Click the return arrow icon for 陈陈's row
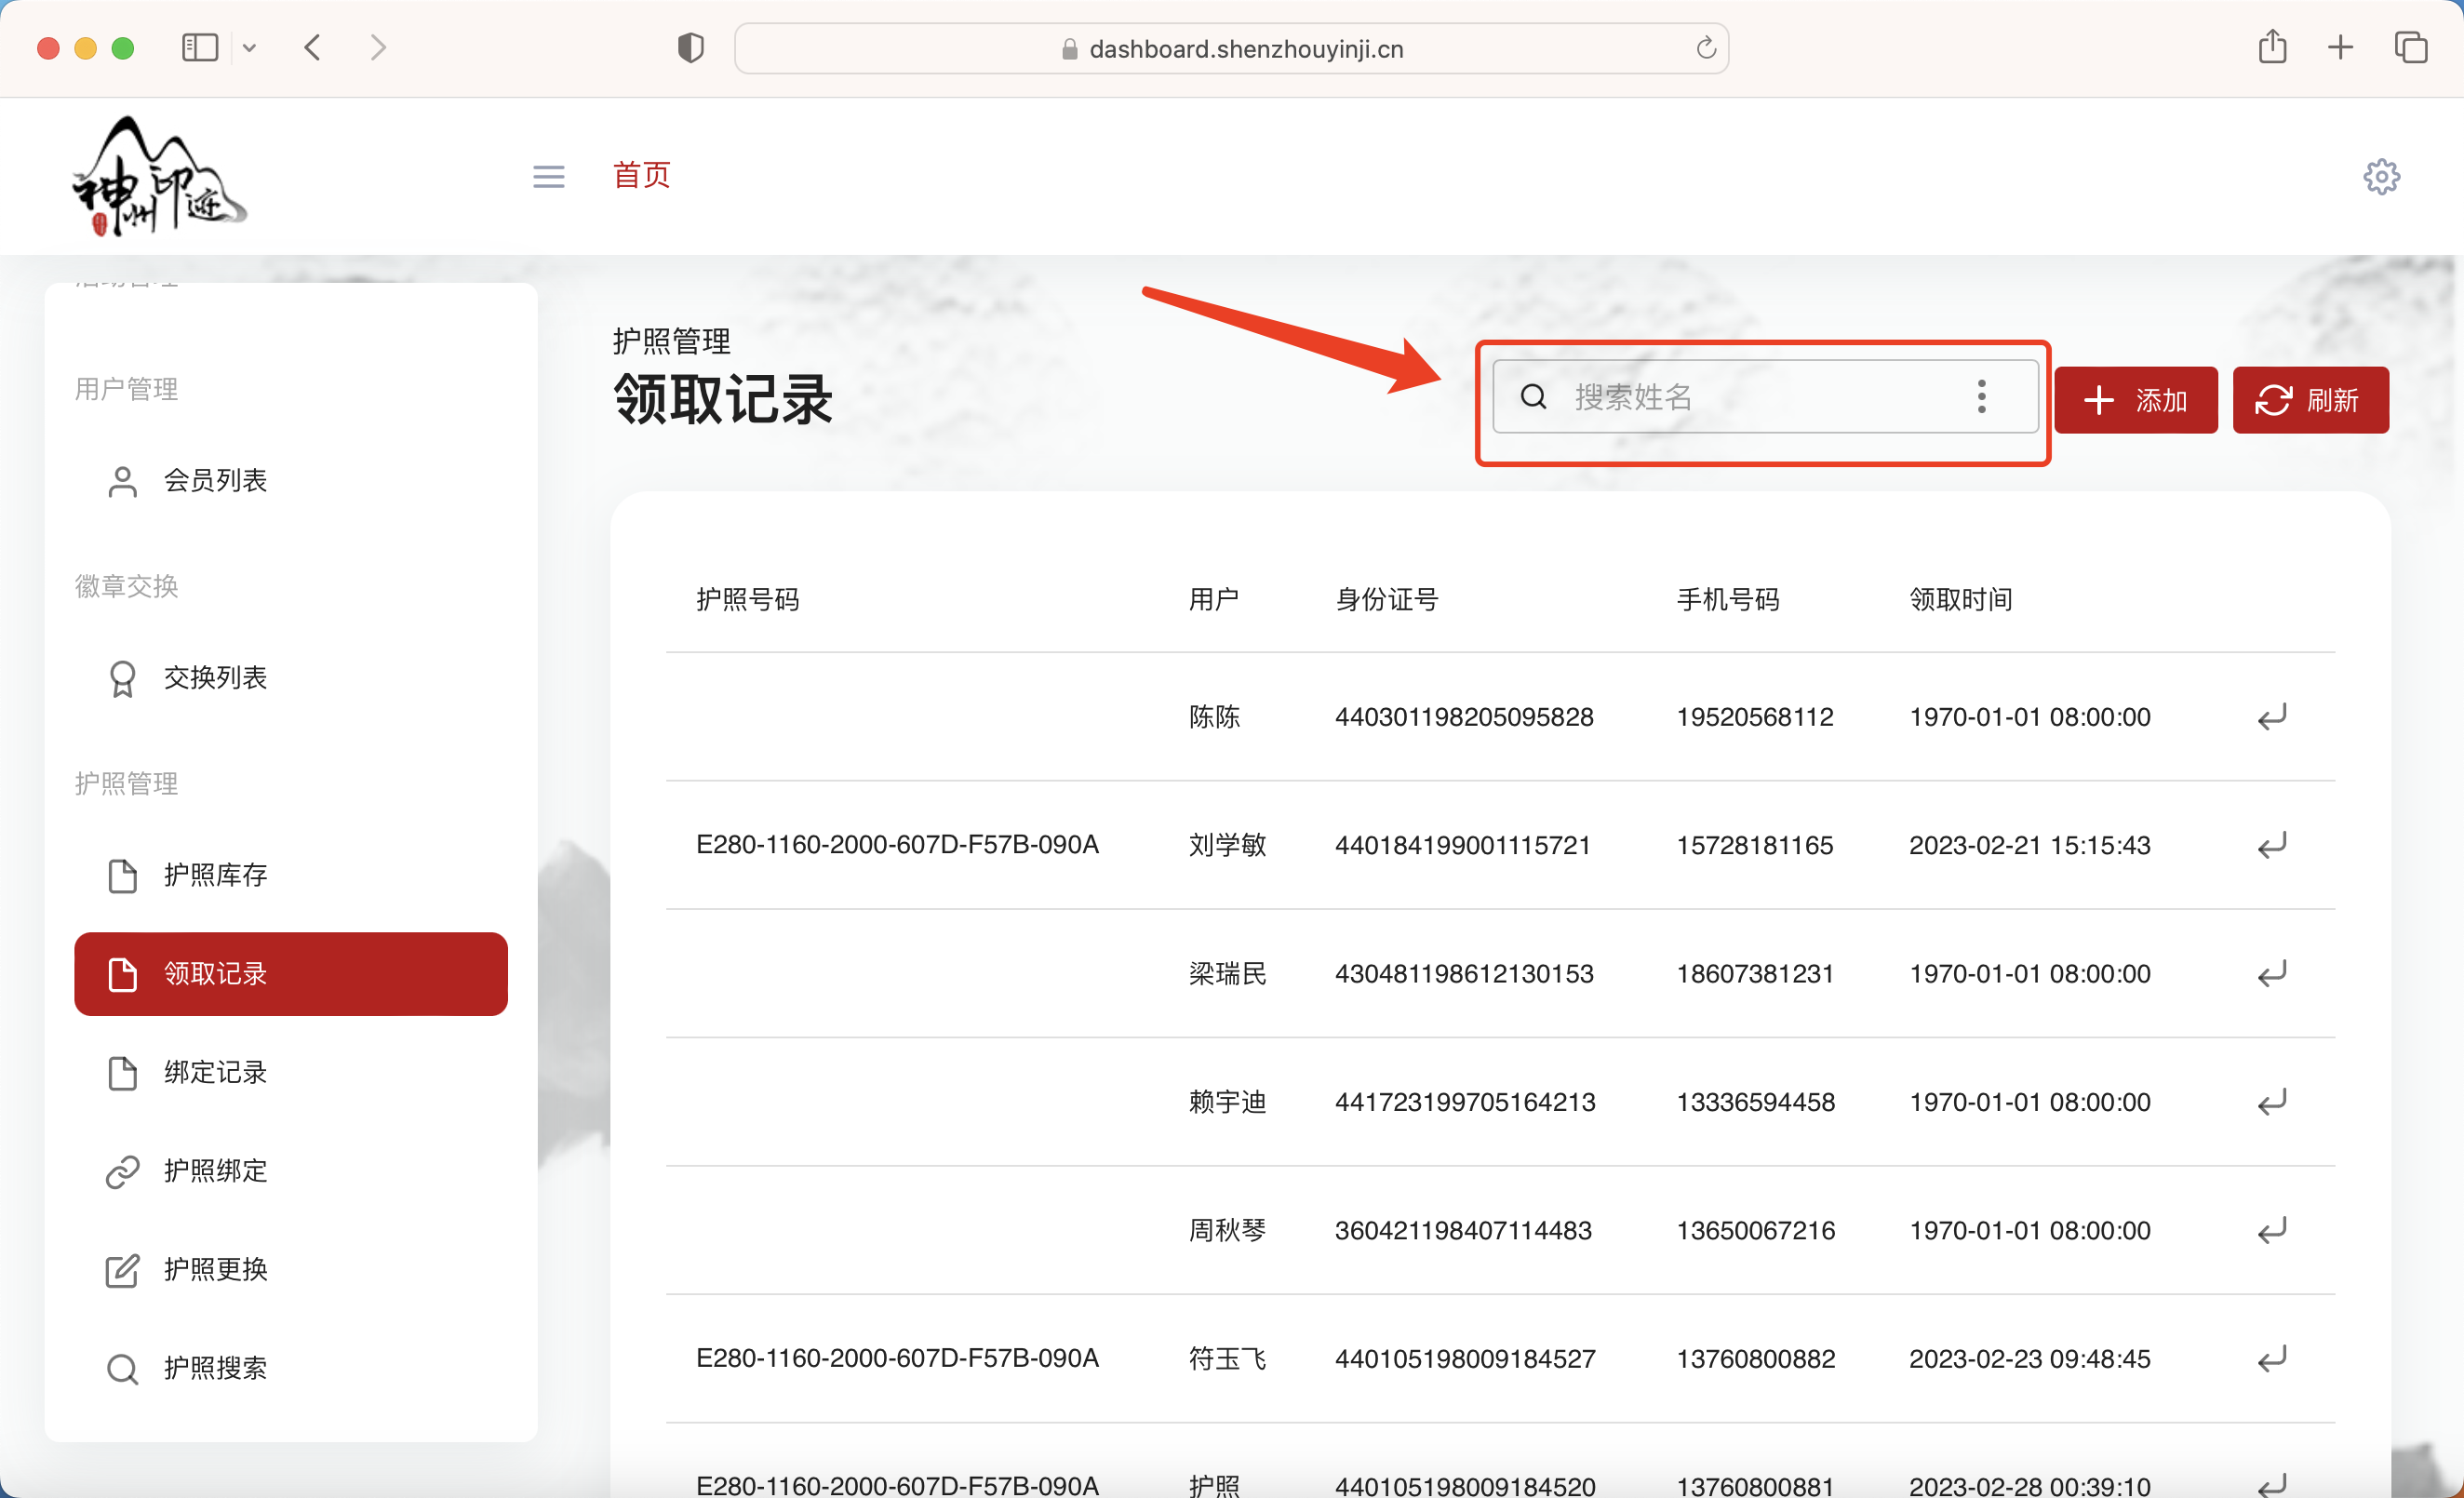 [2271, 717]
